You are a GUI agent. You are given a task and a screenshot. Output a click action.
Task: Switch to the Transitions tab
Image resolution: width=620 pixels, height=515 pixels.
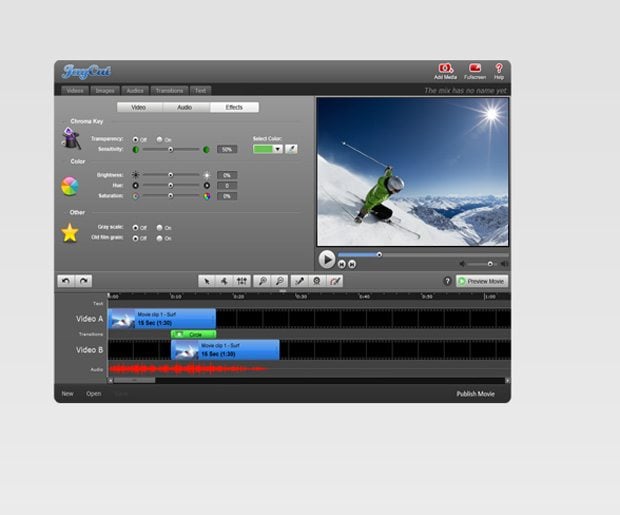169,90
